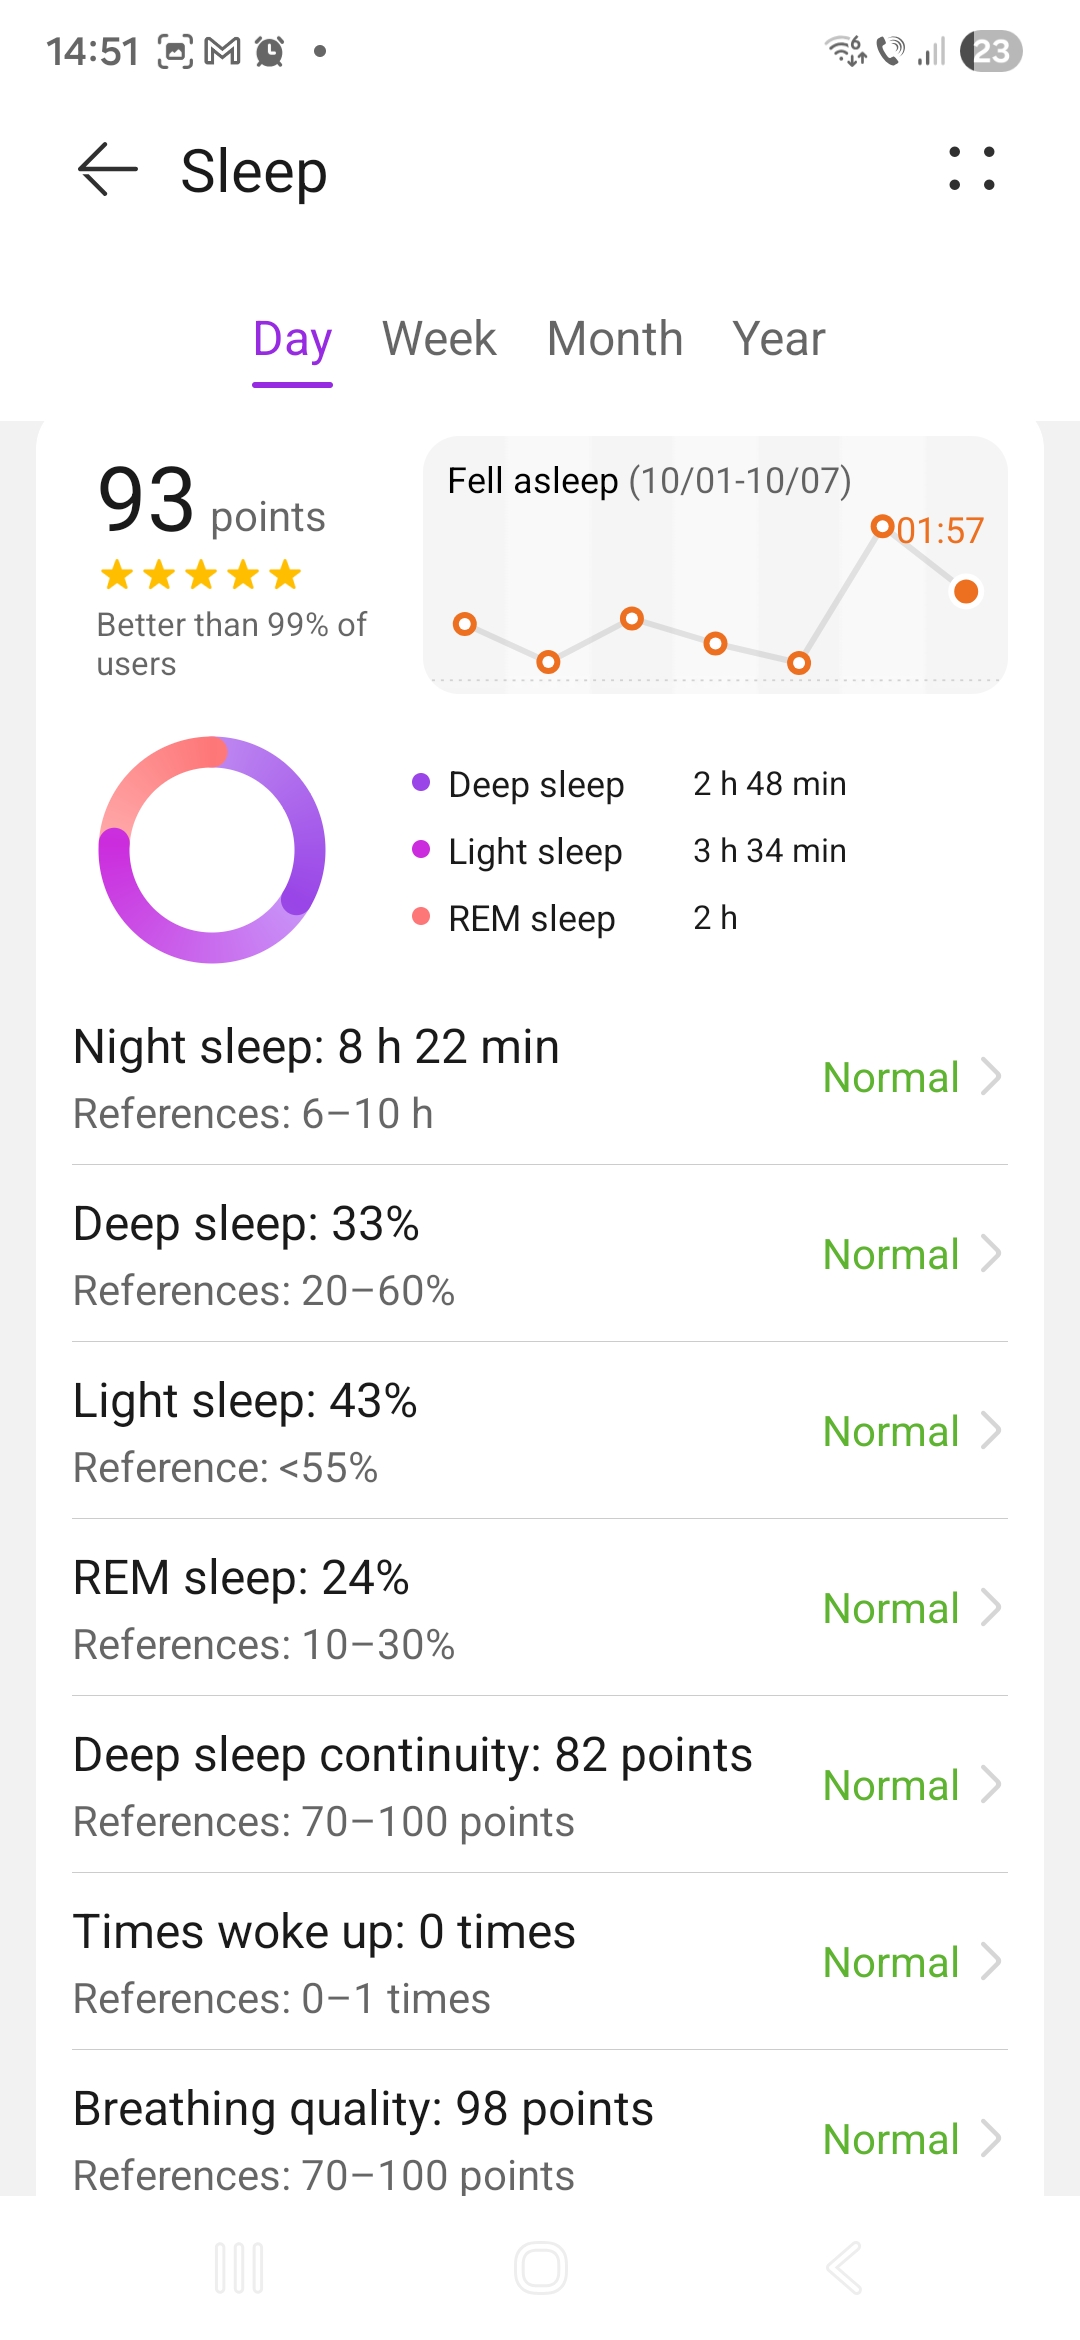Select the Year tab
The height and width of the screenshot is (2340, 1080).
[778, 339]
